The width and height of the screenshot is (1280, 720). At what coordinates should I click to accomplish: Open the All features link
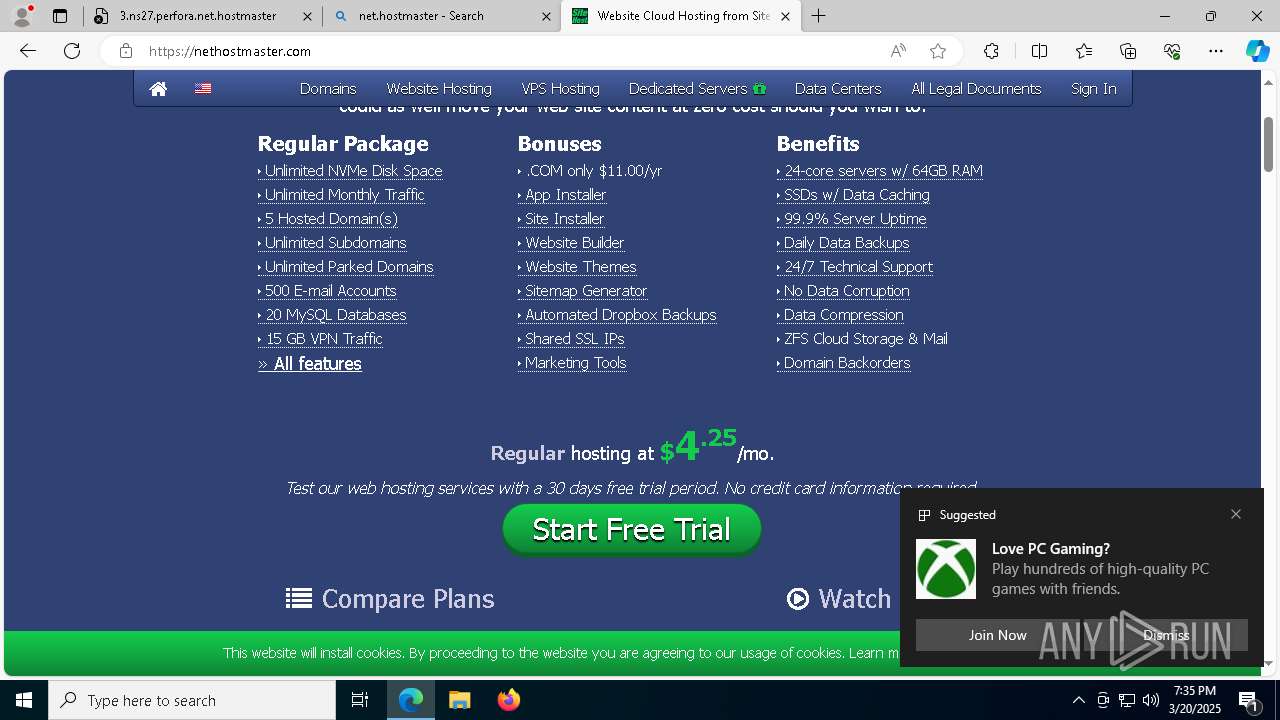point(310,364)
